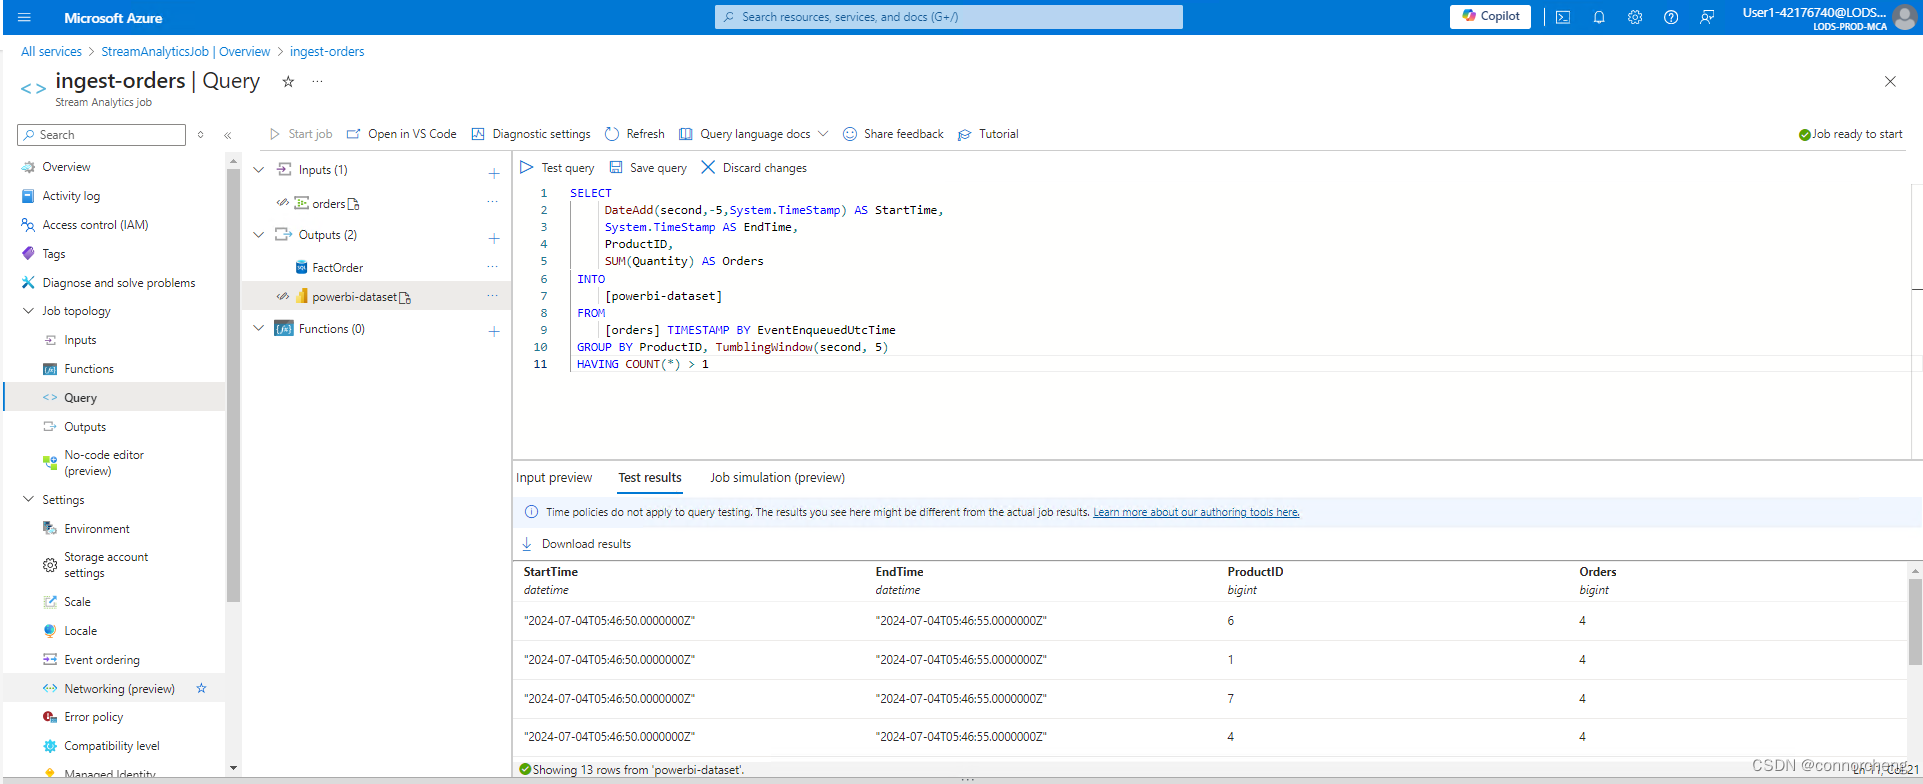1923x784 pixels.
Task: Add a new function with plus icon
Action: (494, 331)
